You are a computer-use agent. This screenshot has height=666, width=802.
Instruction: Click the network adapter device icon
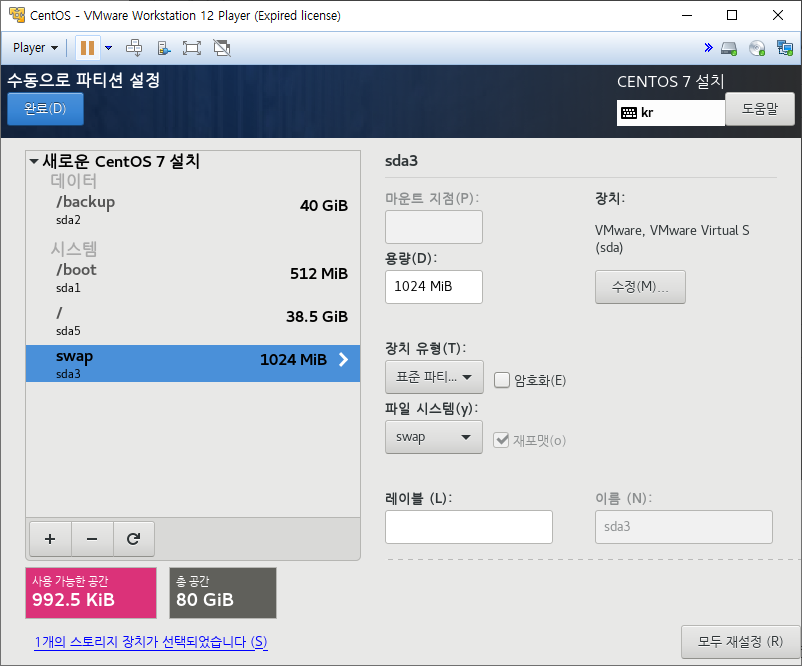pos(785,49)
